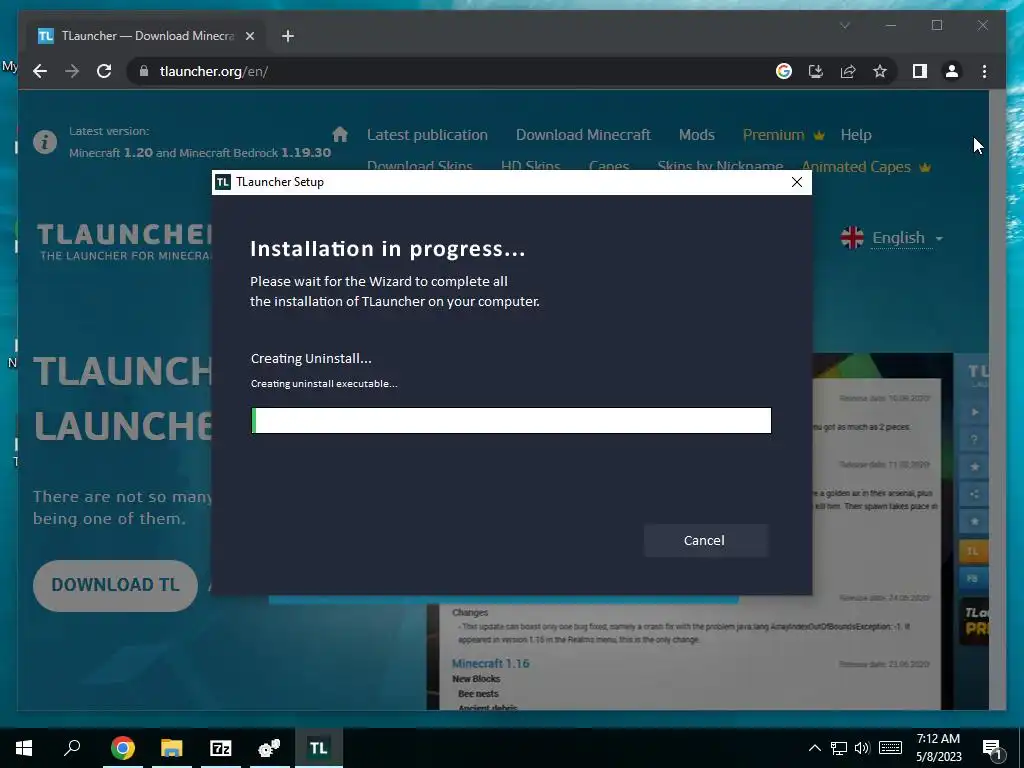Image resolution: width=1024 pixels, height=768 pixels.
Task: View site security lock info
Action: (144, 71)
